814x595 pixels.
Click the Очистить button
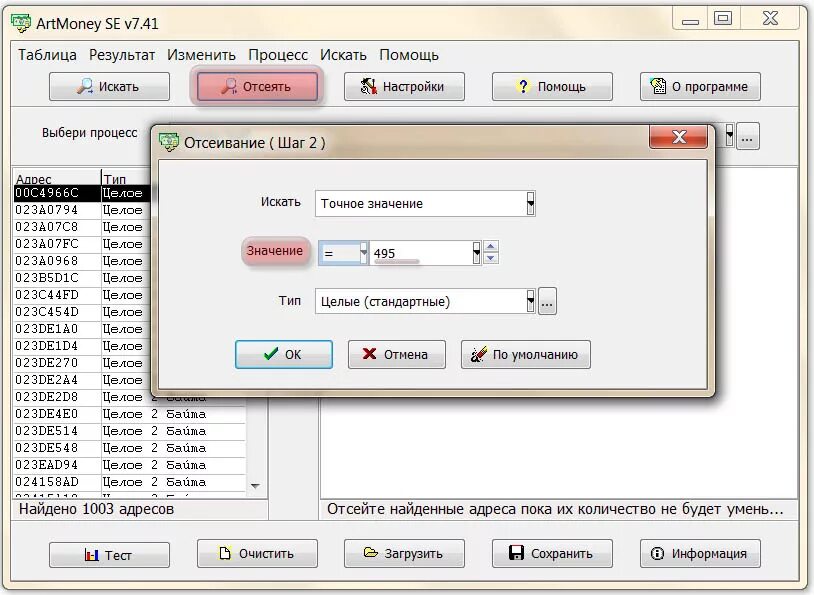point(257,553)
